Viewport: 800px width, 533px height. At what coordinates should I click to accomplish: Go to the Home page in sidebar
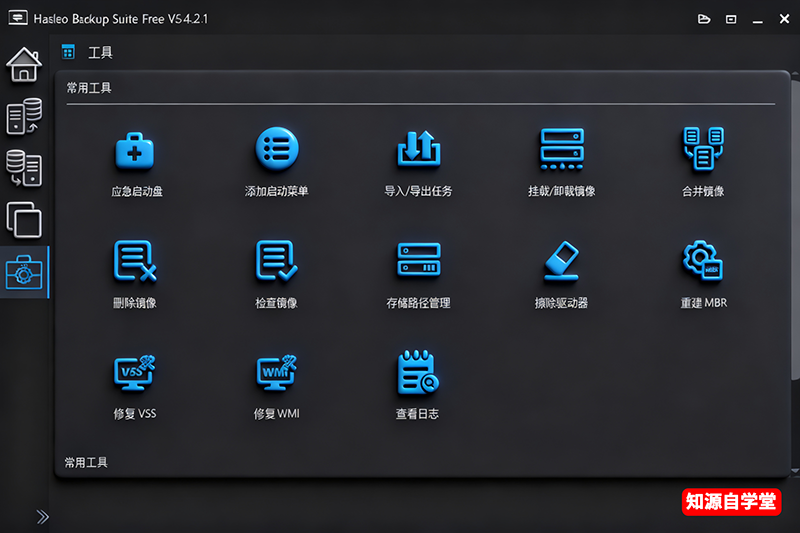[24, 64]
